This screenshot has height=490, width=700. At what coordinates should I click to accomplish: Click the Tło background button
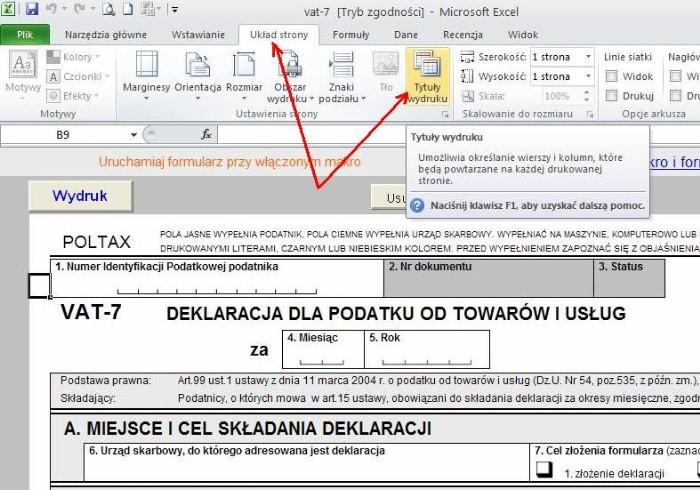[x=386, y=73]
